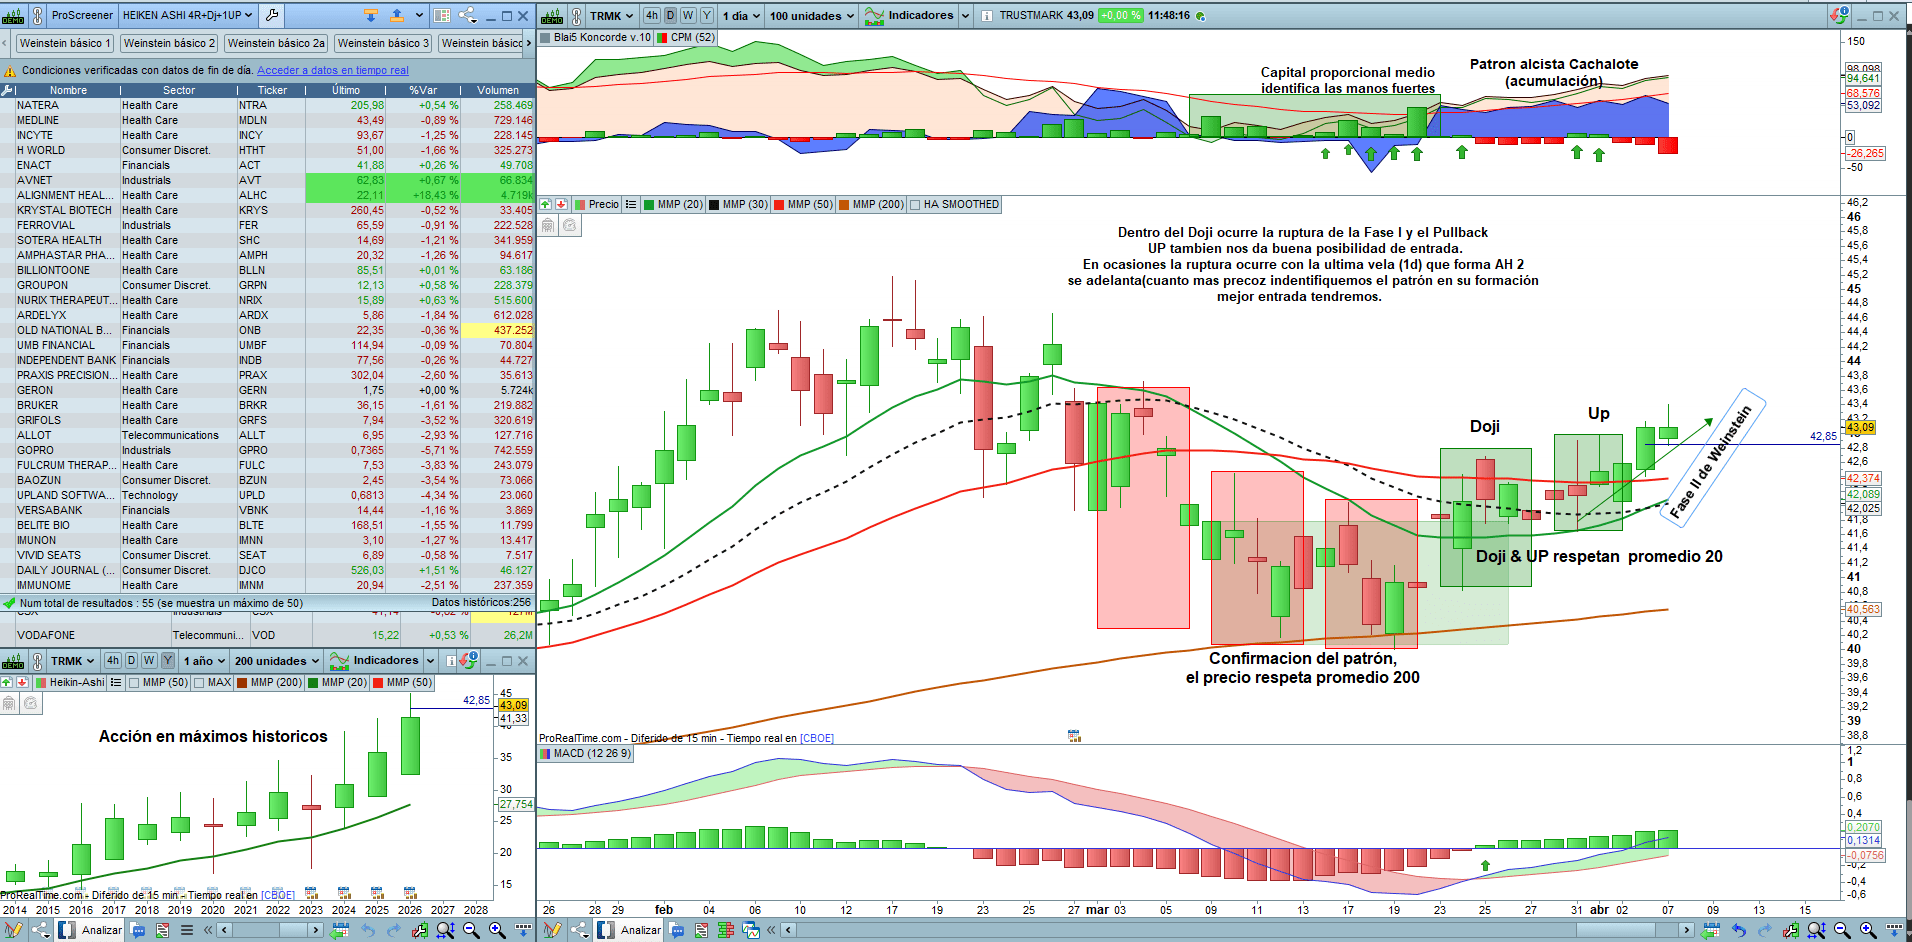Open the 200 unidades dropdown
This screenshot has height=942, width=1912.
point(276,660)
